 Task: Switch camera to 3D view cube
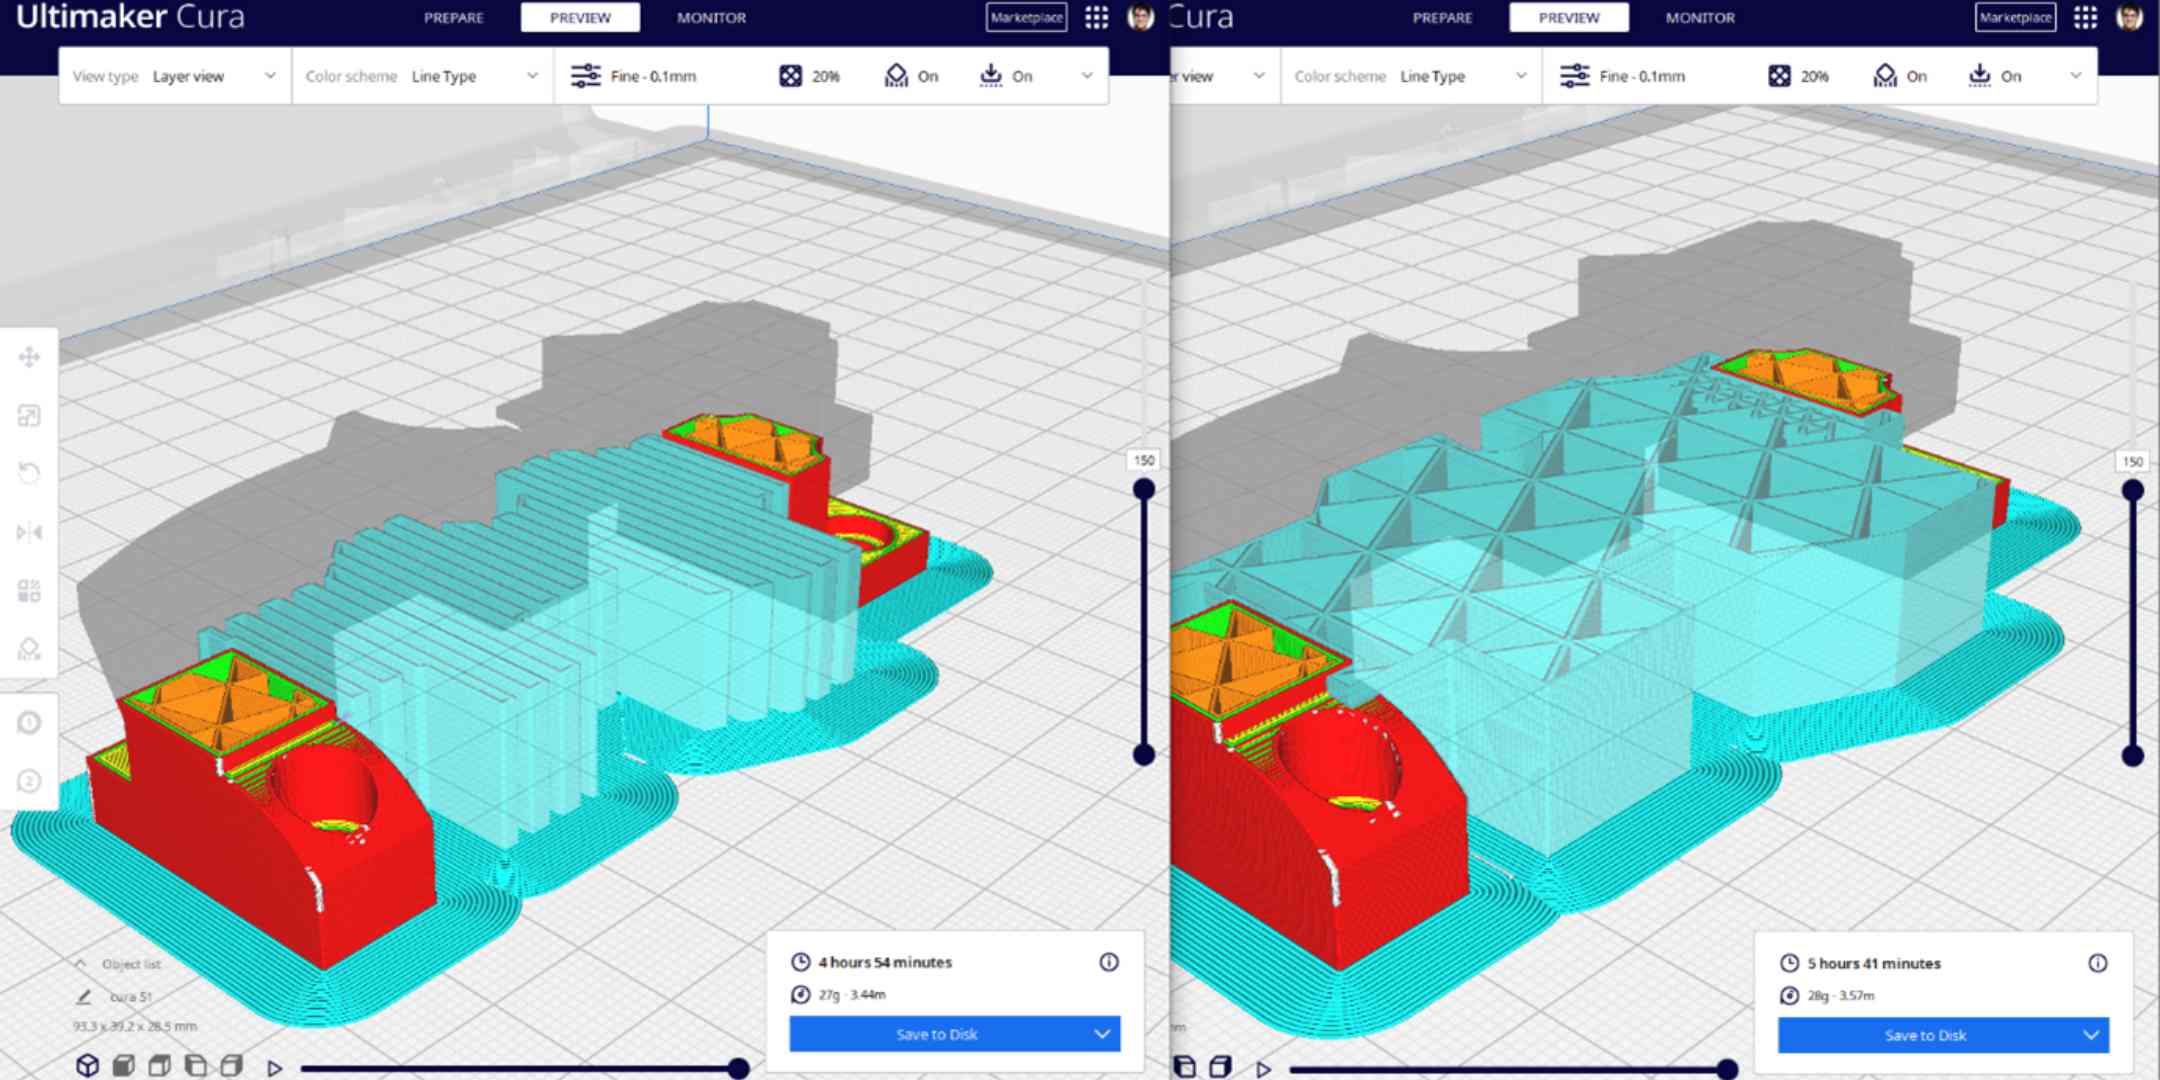pyautogui.click(x=88, y=1066)
